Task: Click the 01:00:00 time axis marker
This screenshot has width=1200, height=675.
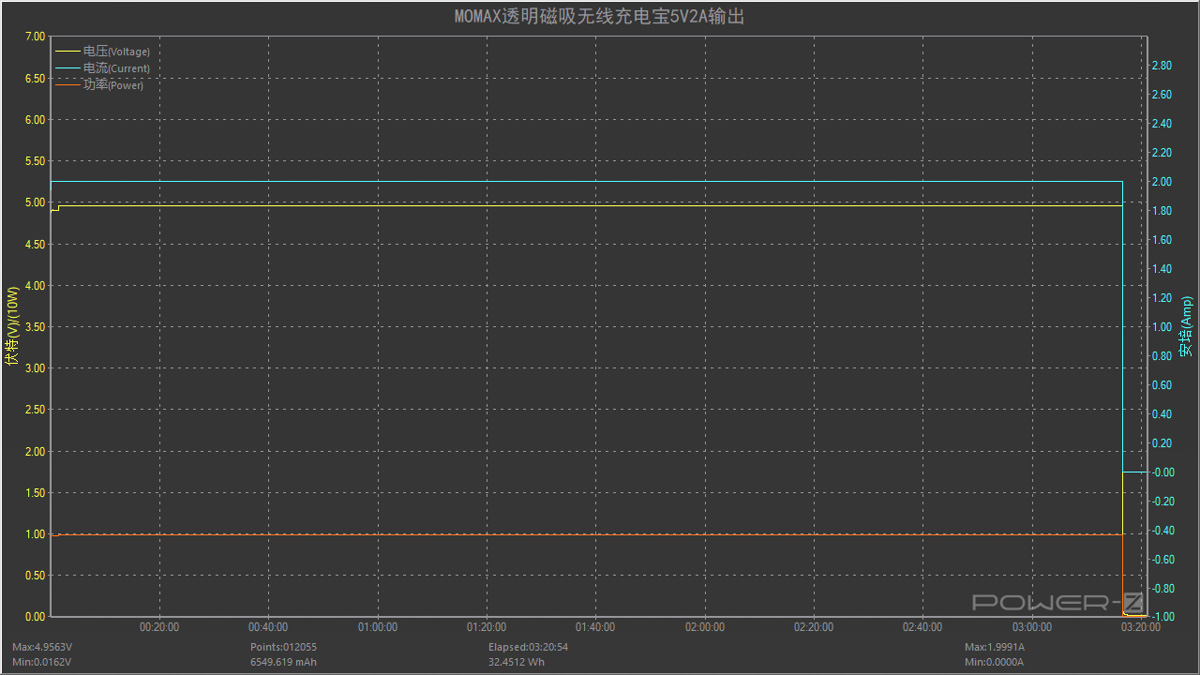Action: 377,628
